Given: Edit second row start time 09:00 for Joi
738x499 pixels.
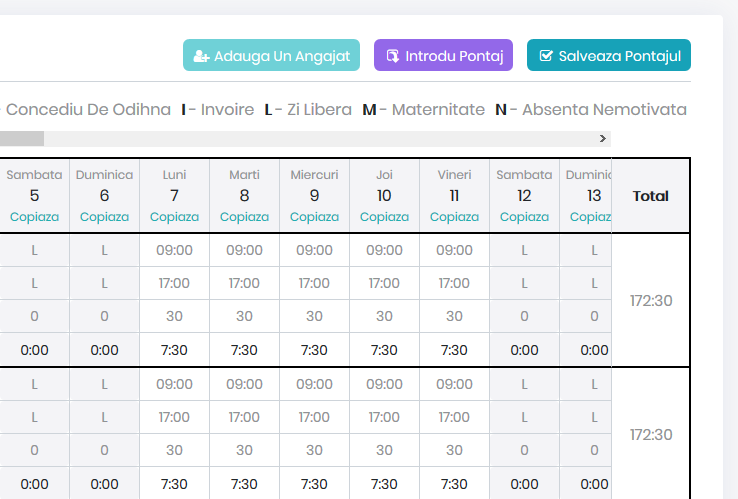Looking at the screenshot, I should click(x=384, y=384).
